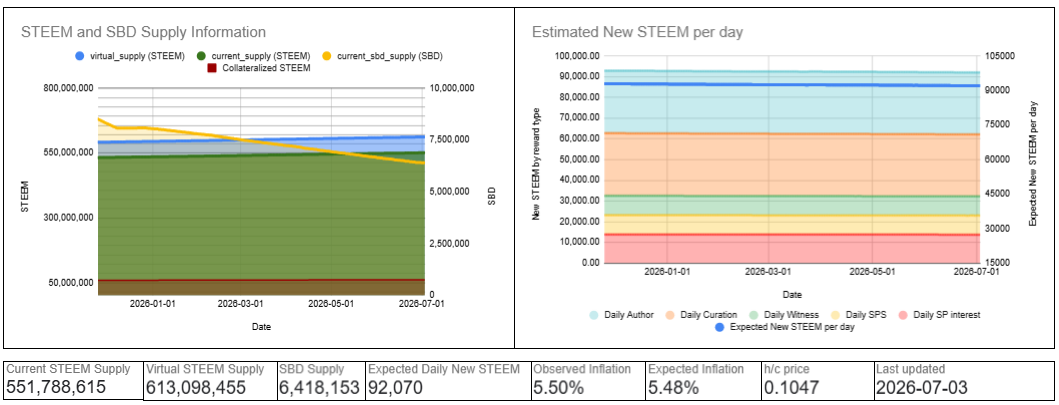The height and width of the screenshot is (405, 1059).
Task: Click the 'Collateralized STEEM' legend label
Action: pos(266,68)
